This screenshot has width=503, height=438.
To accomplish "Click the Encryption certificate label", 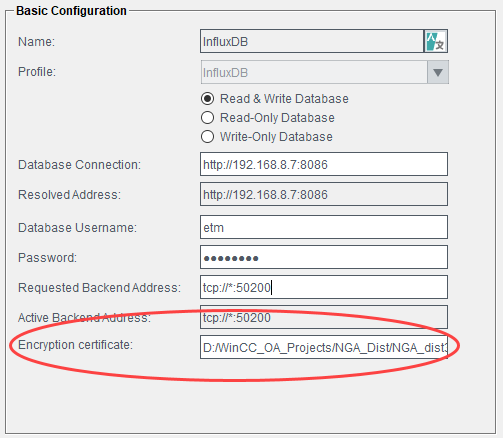I will coord(75,345).
